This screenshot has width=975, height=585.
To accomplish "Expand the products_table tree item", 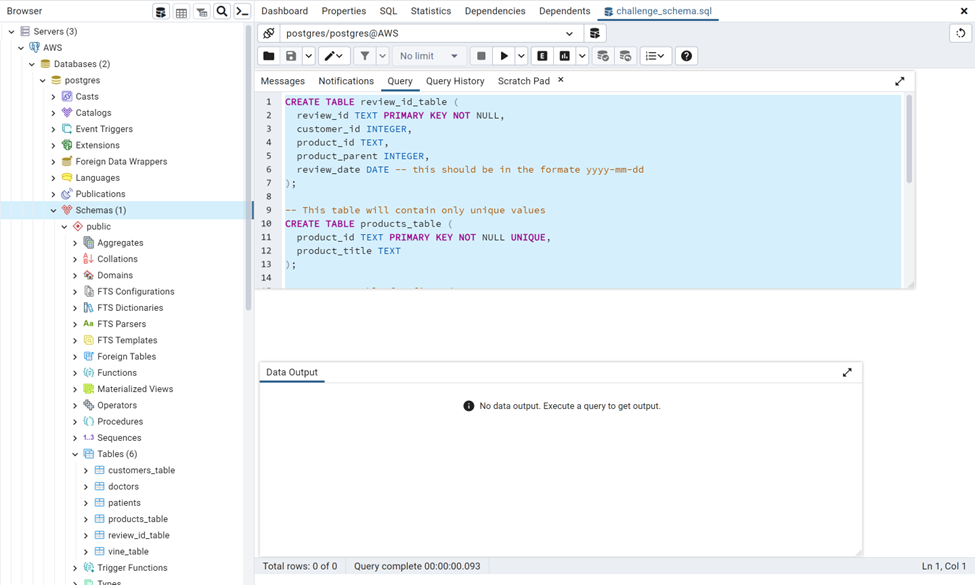I will pos(84,519).
